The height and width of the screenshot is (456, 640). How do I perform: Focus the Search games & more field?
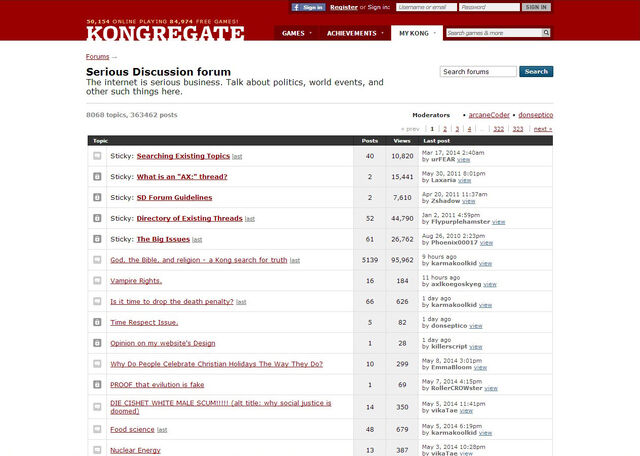[494, 33]
